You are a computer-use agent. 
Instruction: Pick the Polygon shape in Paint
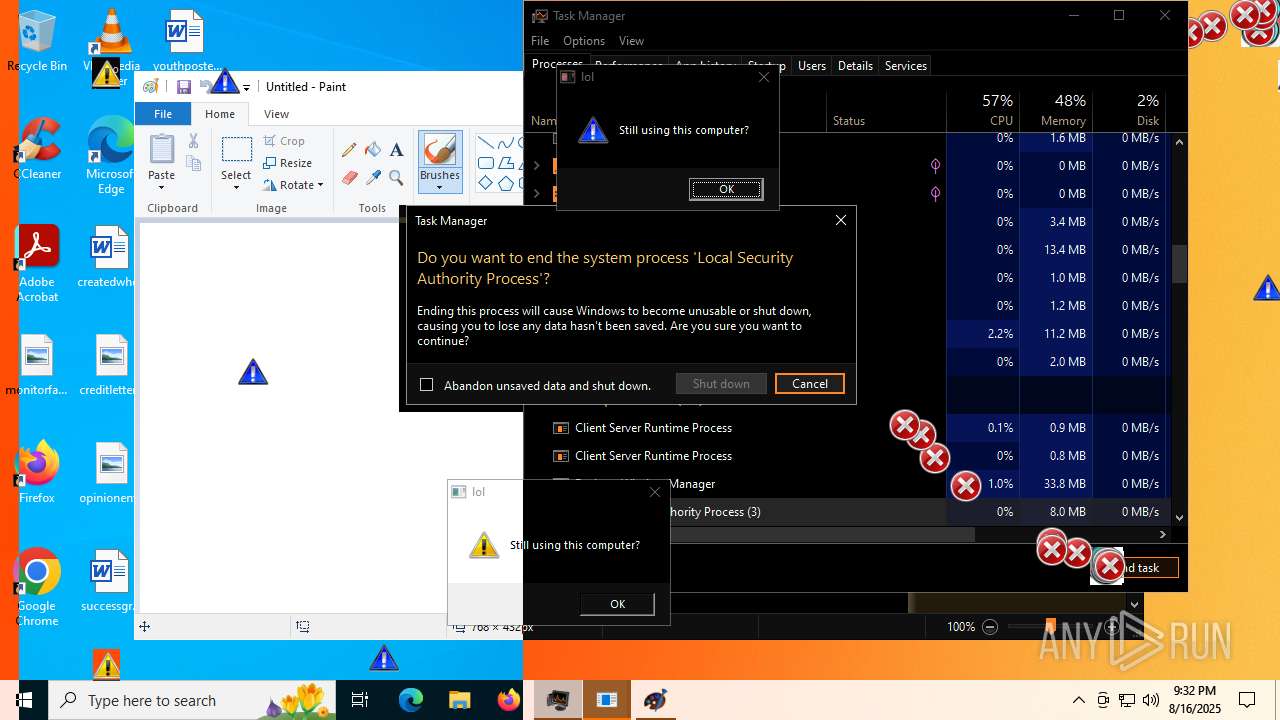coord(506,163)
